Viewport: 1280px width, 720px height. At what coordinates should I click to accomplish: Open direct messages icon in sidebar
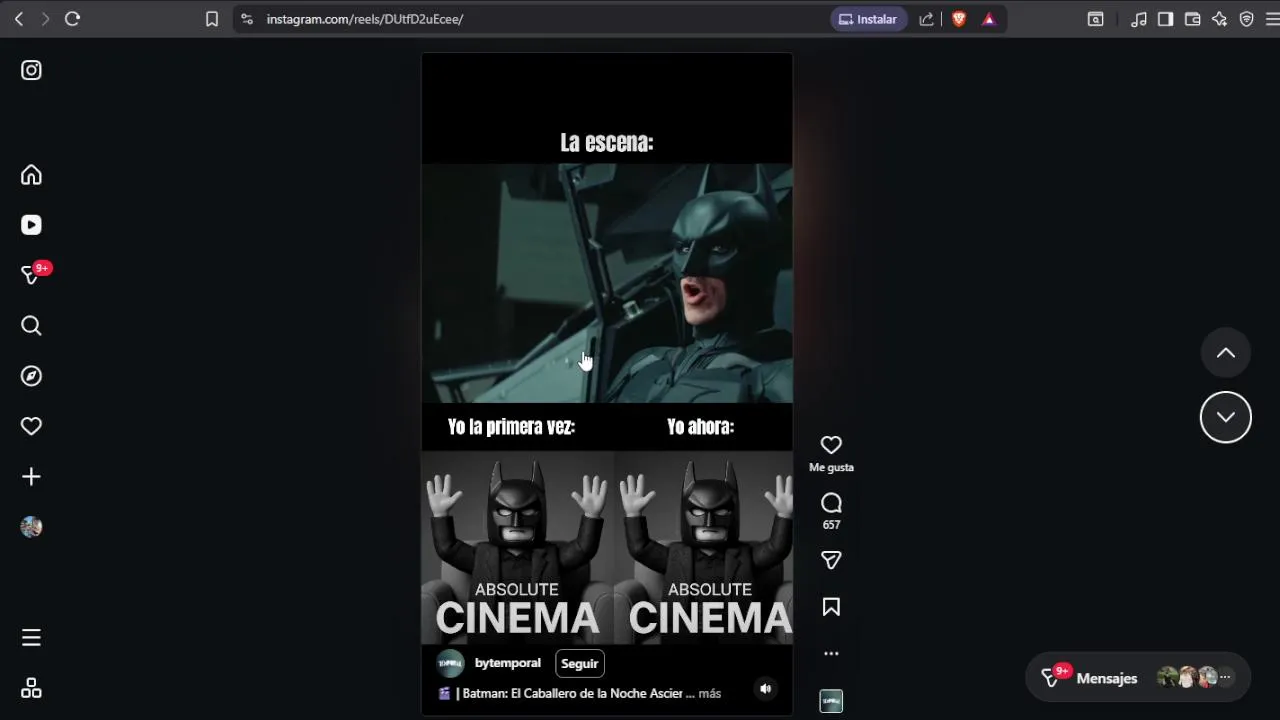(31, 275)
